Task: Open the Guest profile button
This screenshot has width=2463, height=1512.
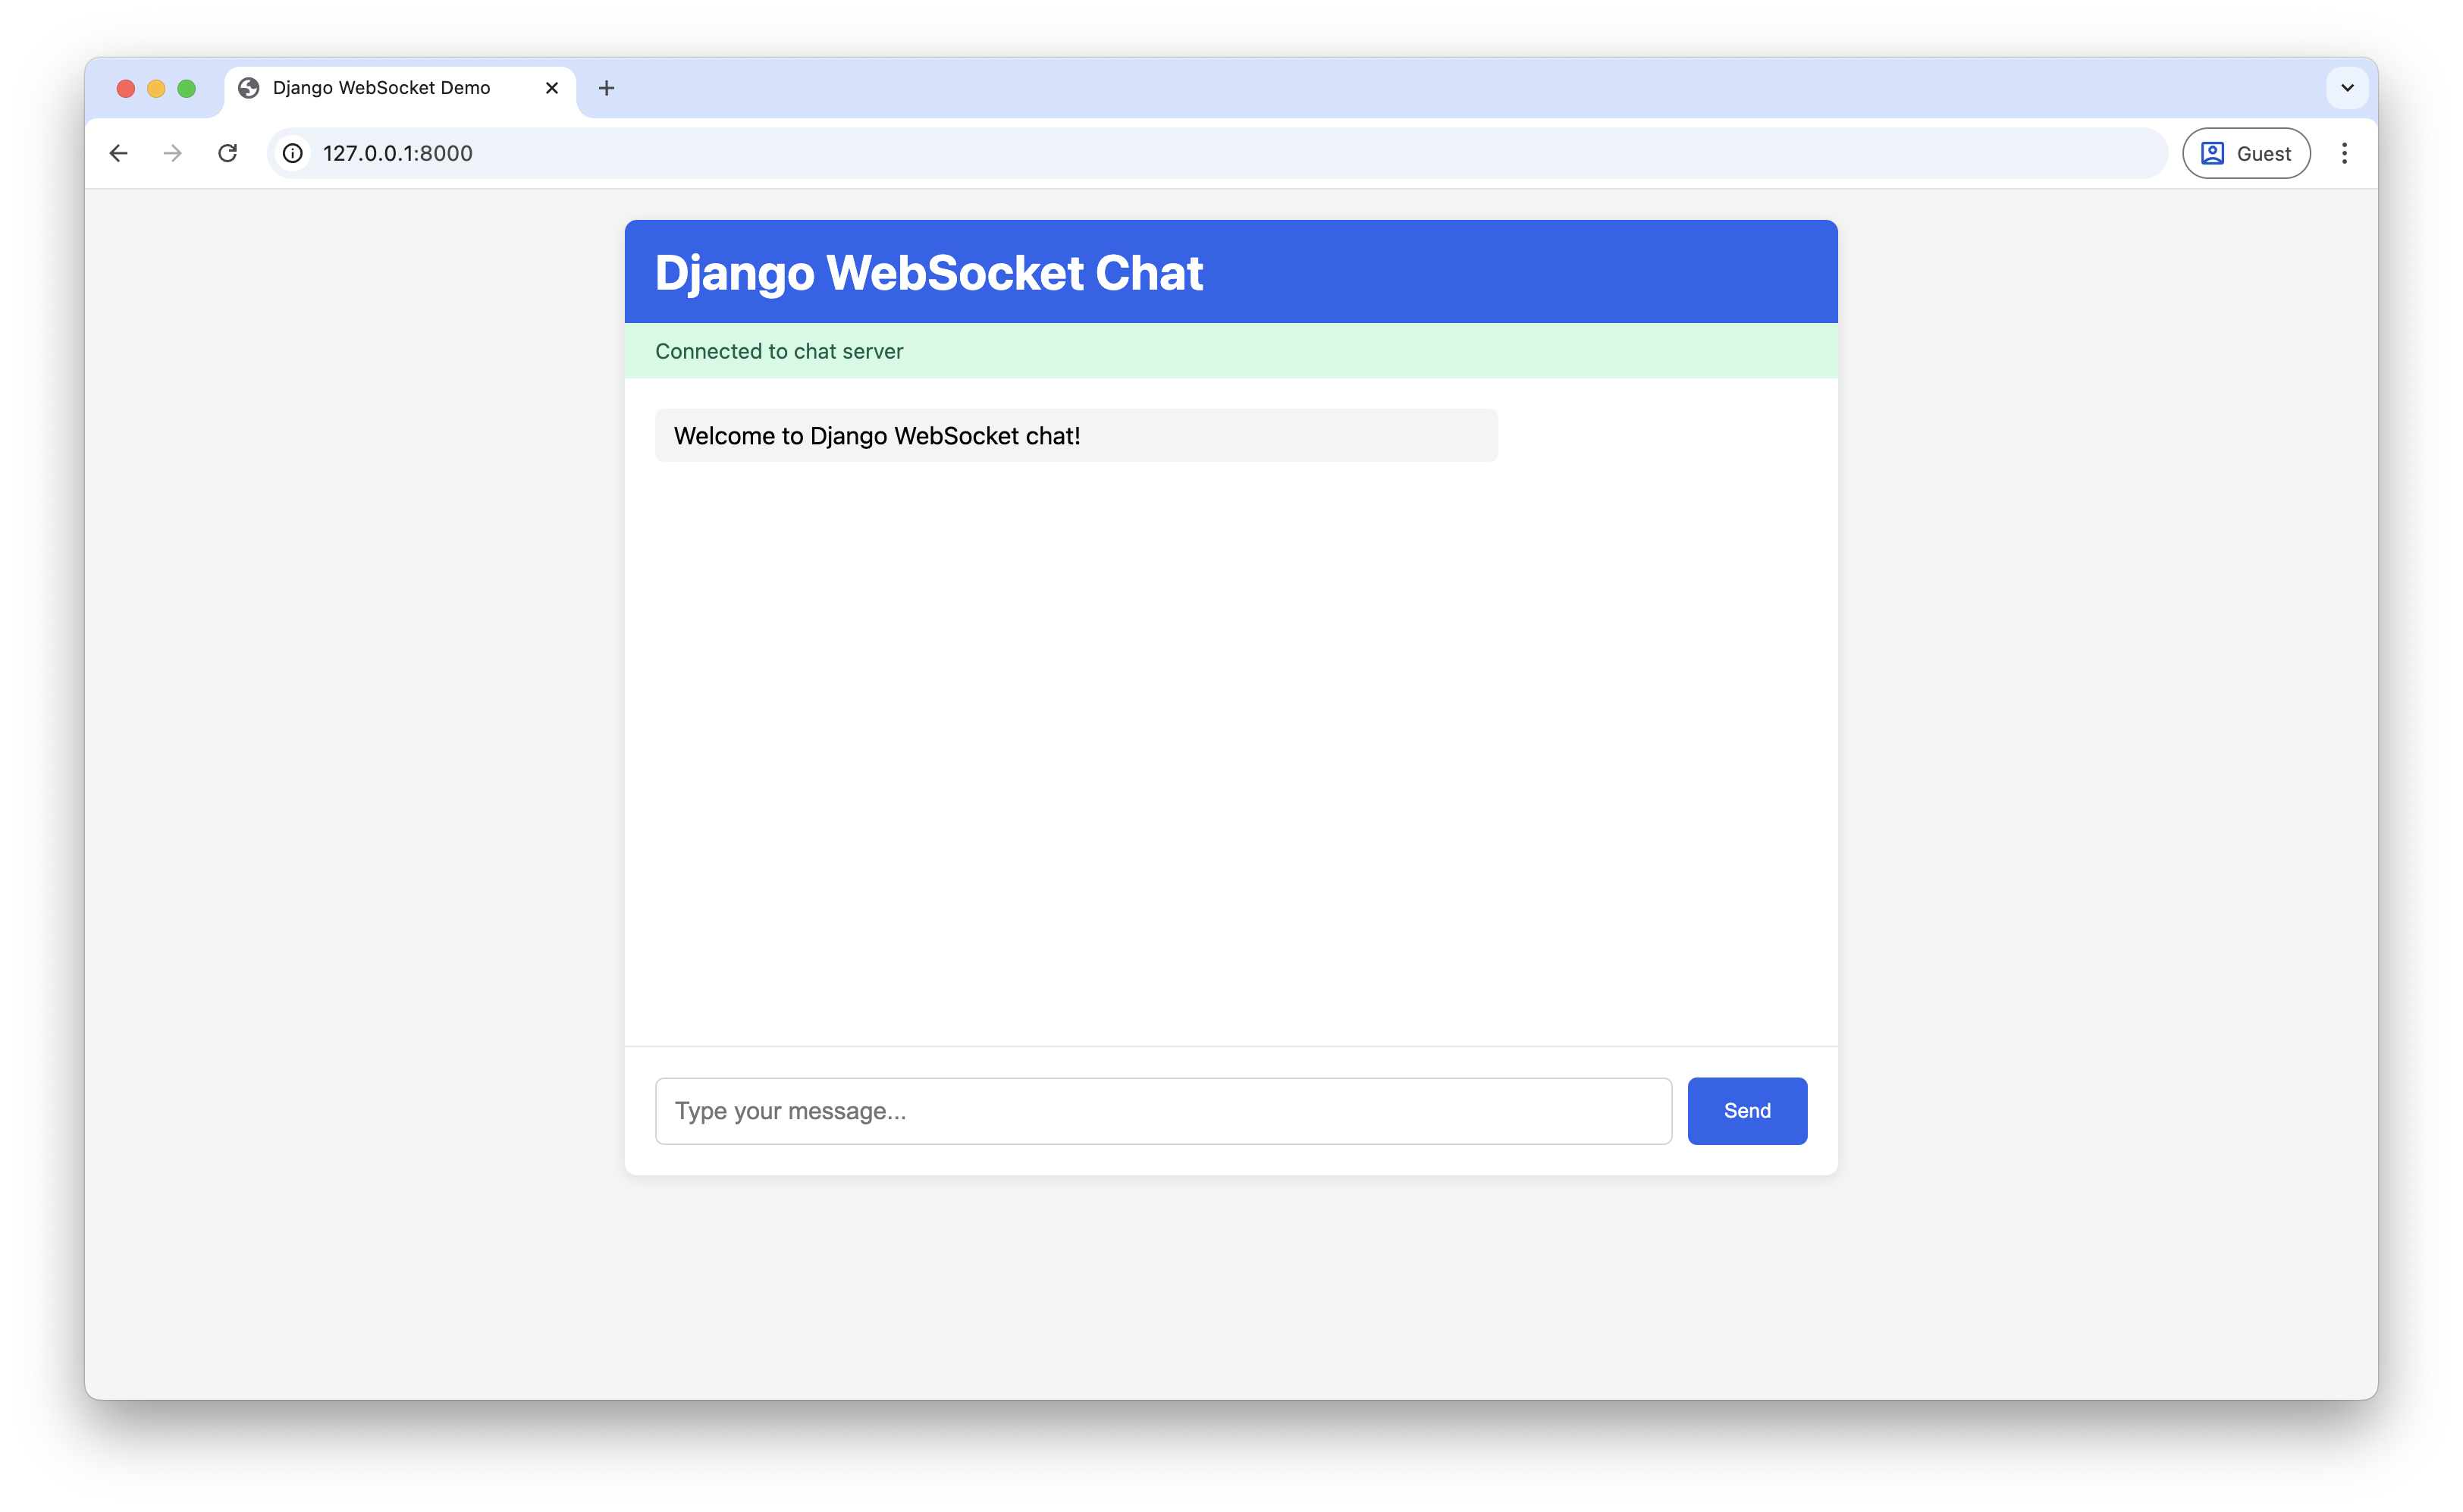Action: (x=2246, y=153)
